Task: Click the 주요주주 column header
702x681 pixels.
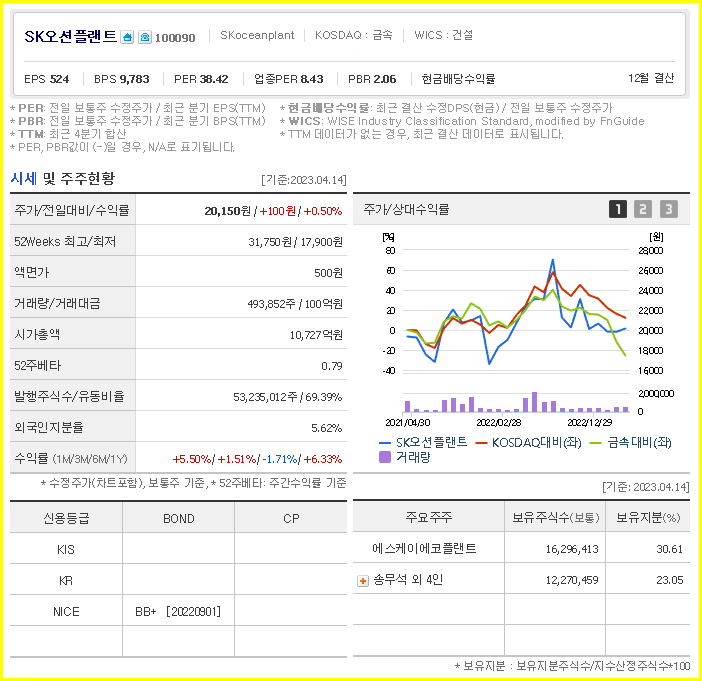Action: coord(428,518)
